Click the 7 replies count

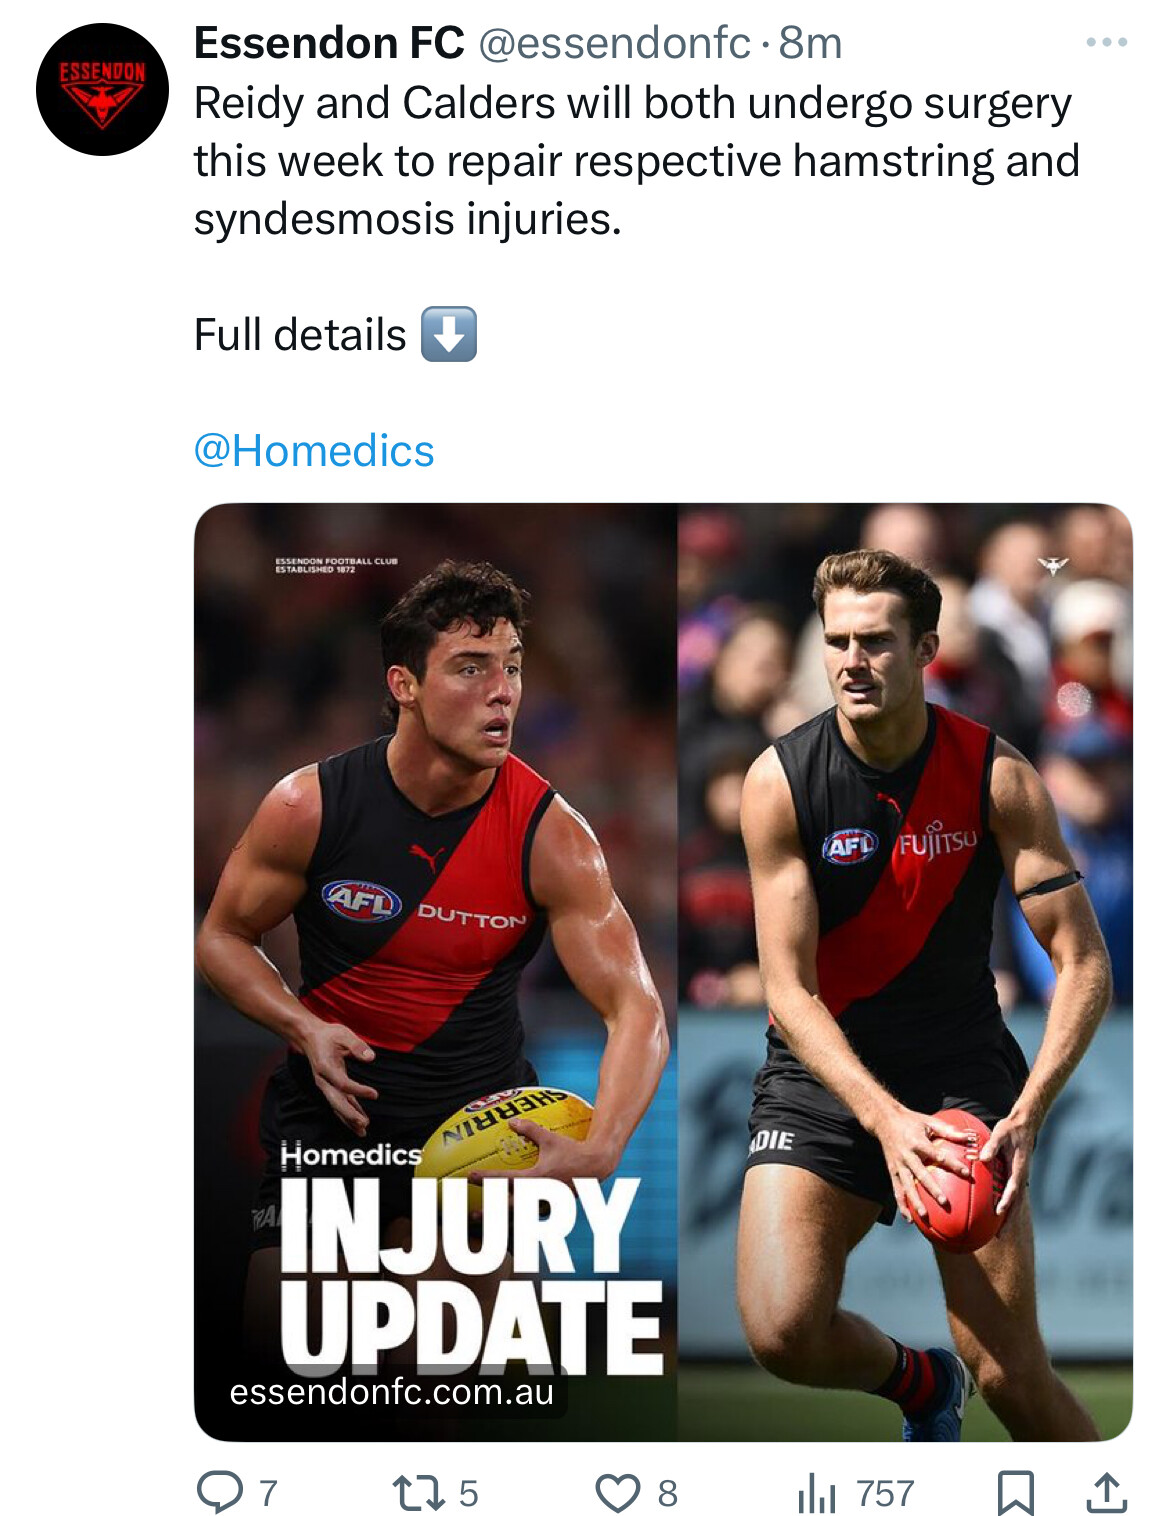click(268, 1493)
